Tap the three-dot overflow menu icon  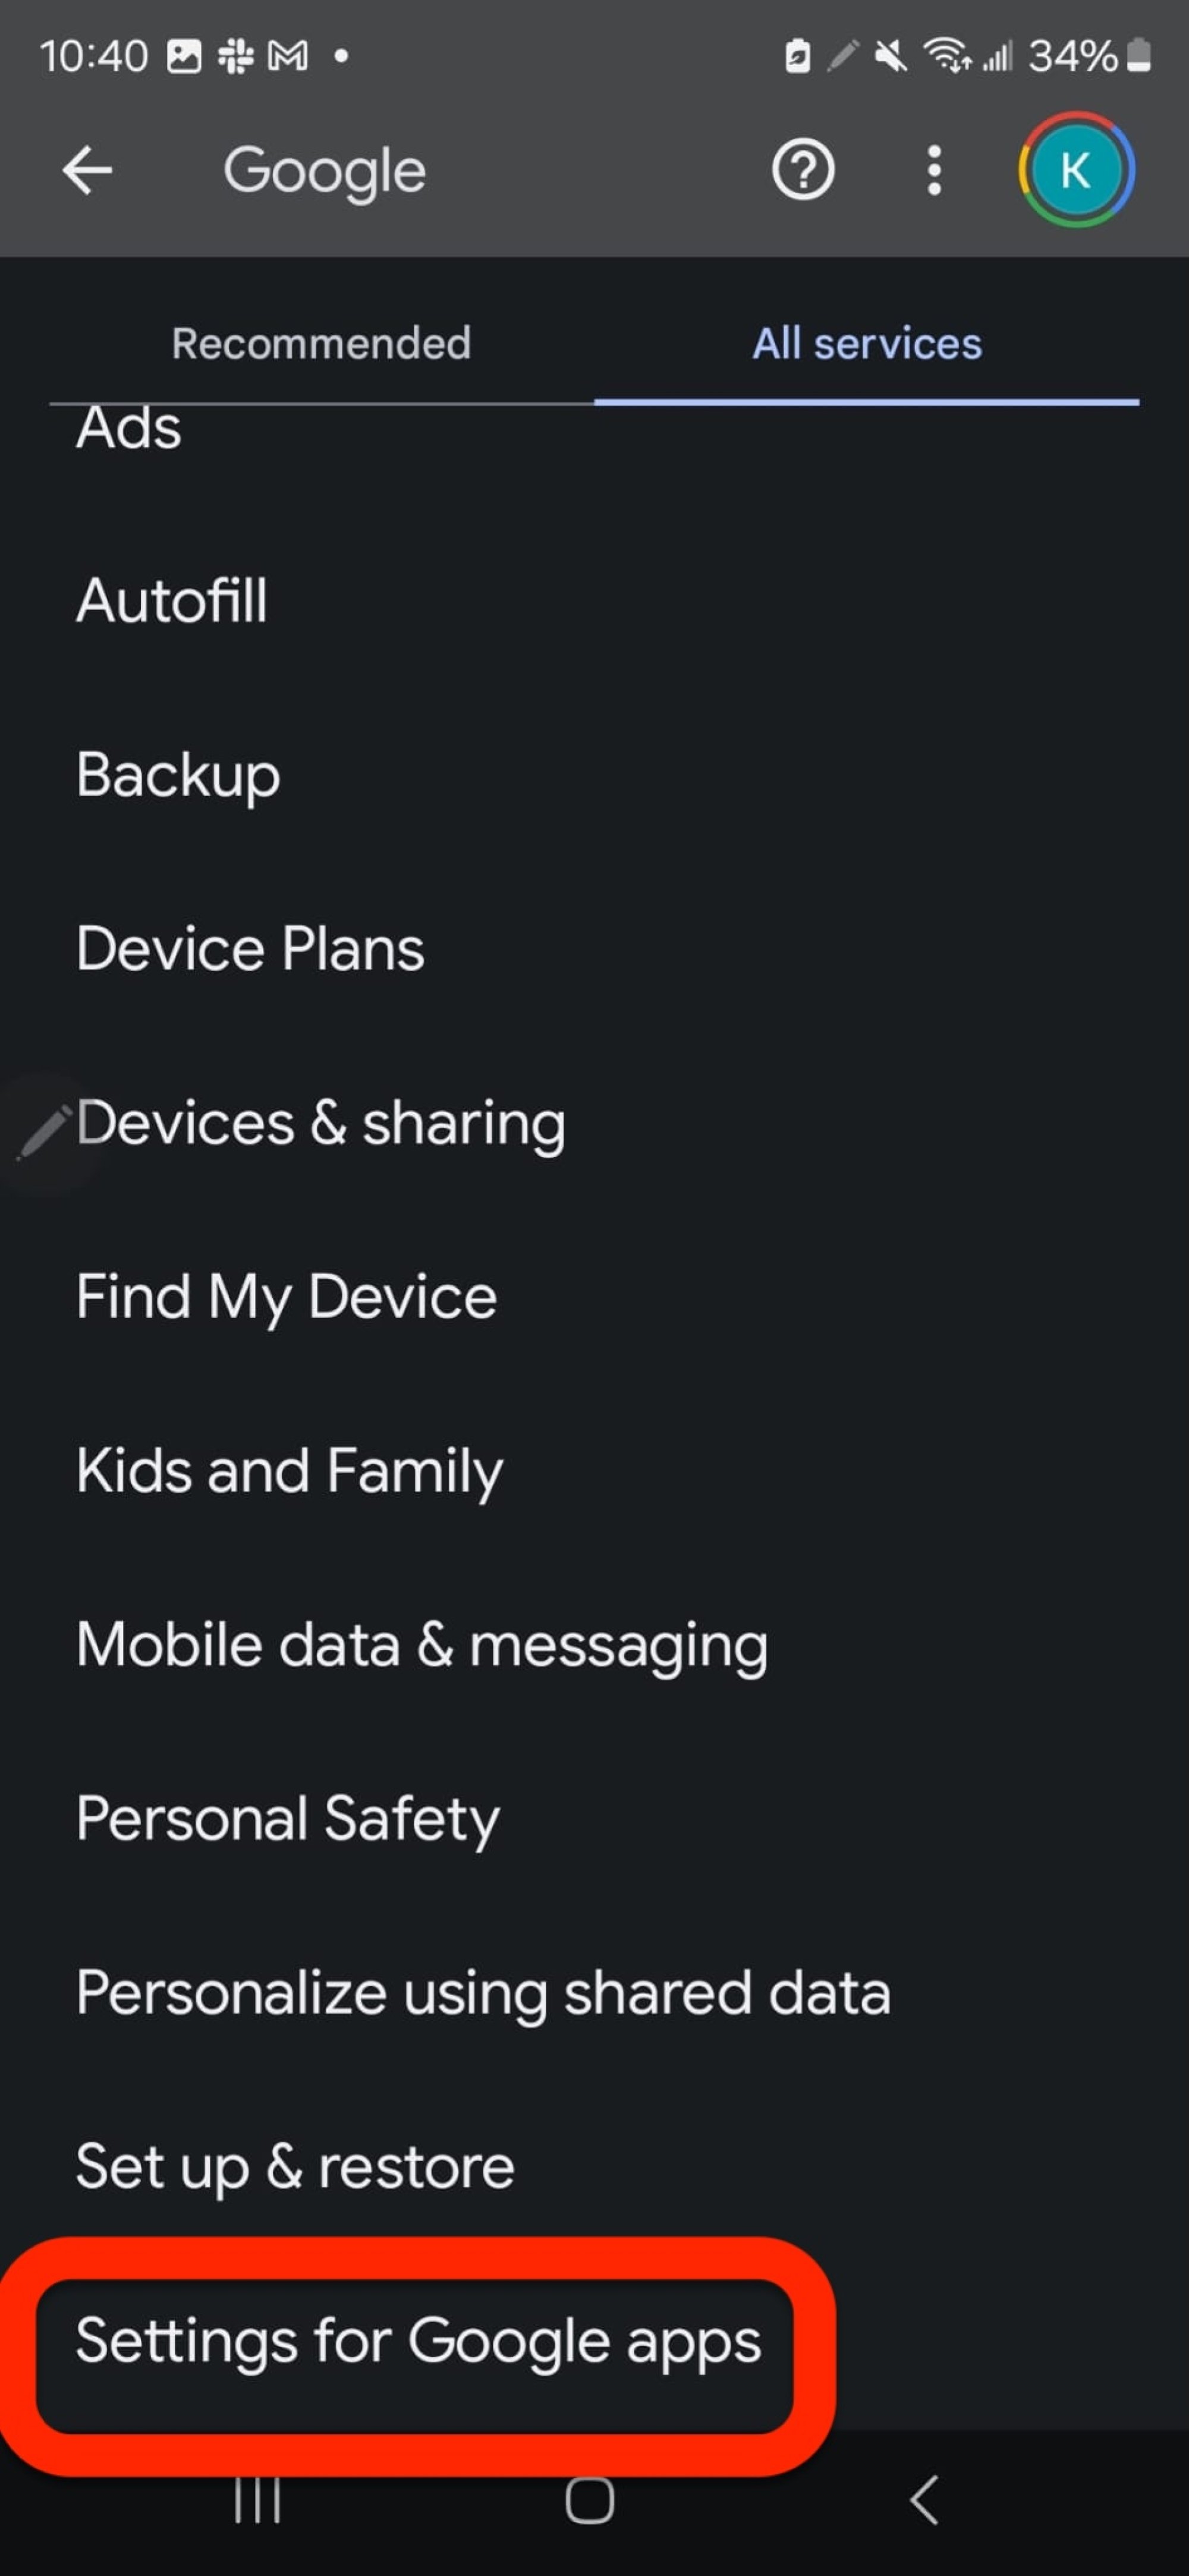(x=931, y=171)
